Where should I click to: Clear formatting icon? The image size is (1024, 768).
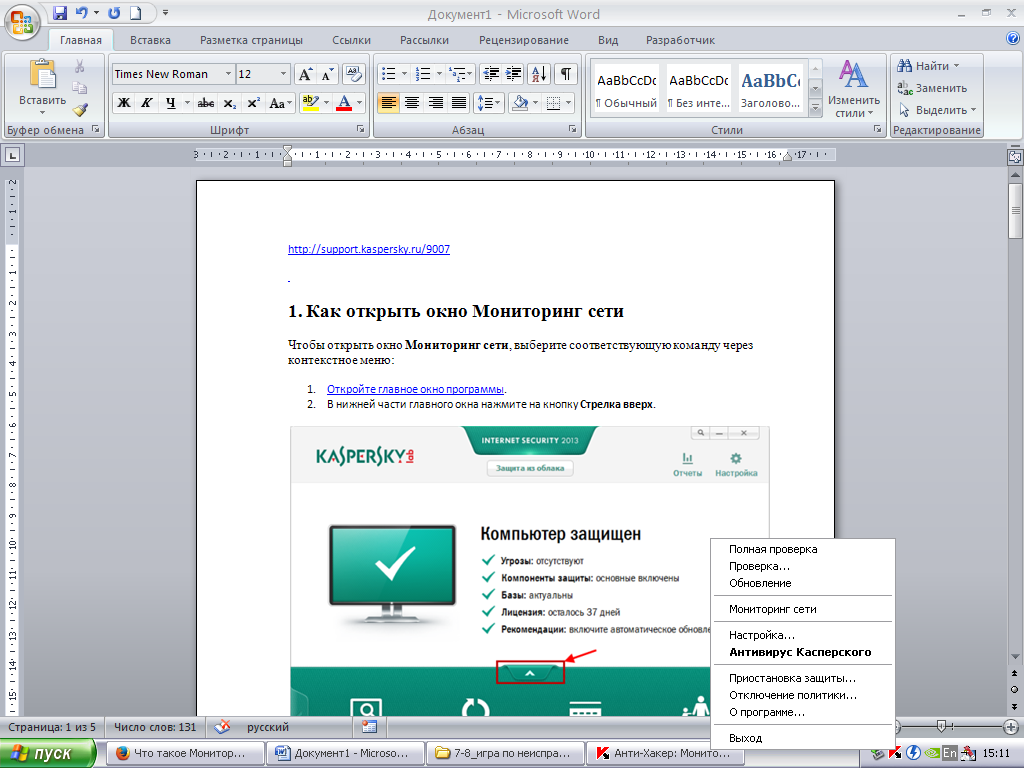(353, 74)
